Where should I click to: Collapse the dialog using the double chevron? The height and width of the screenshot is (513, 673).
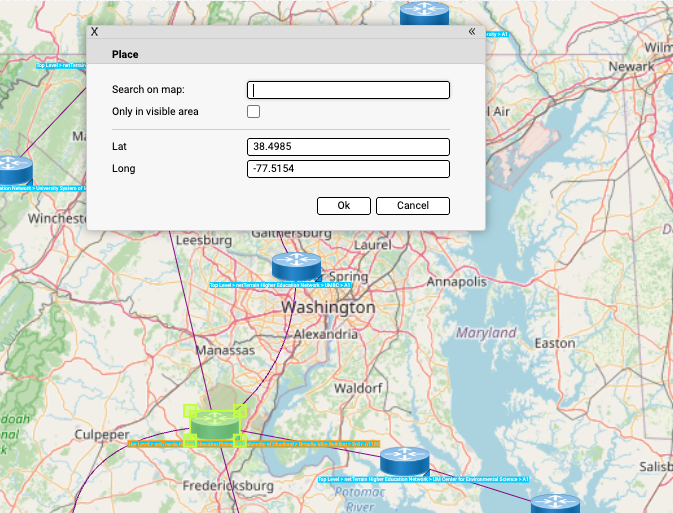[471, 32]
